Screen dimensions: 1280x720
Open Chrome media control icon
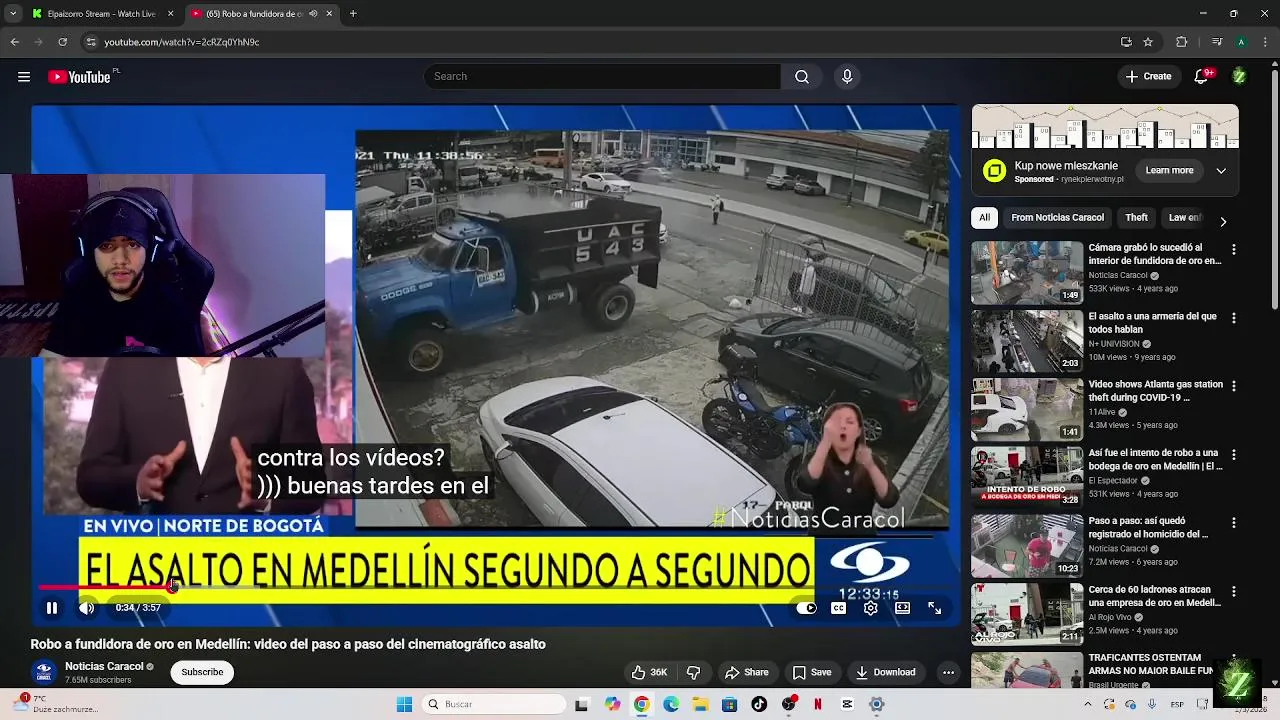click(1217, 42)
